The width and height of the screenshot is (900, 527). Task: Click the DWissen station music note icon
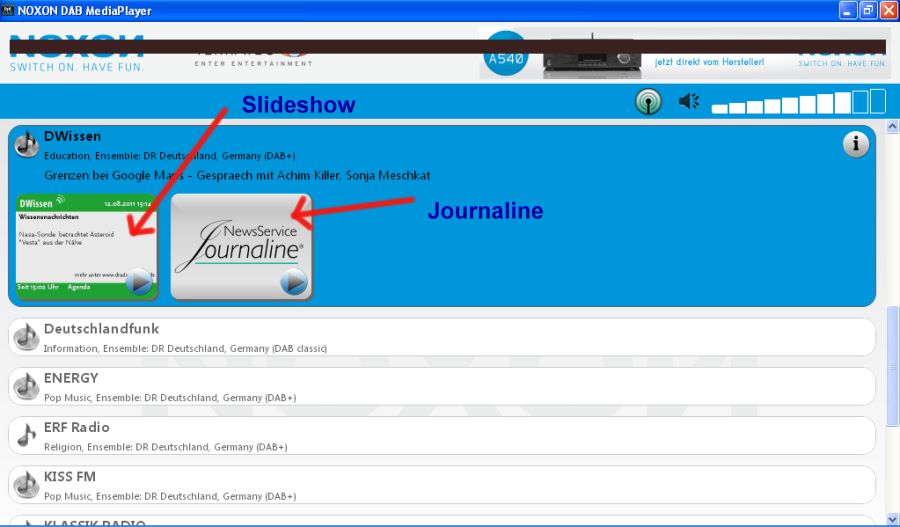tap(26, 145)
